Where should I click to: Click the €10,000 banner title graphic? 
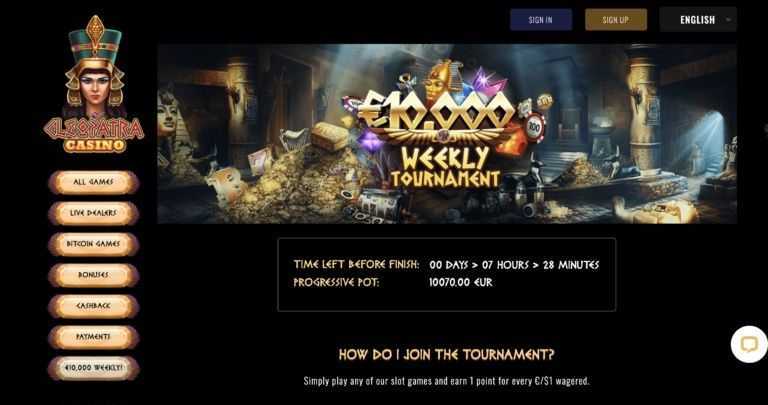435,112
